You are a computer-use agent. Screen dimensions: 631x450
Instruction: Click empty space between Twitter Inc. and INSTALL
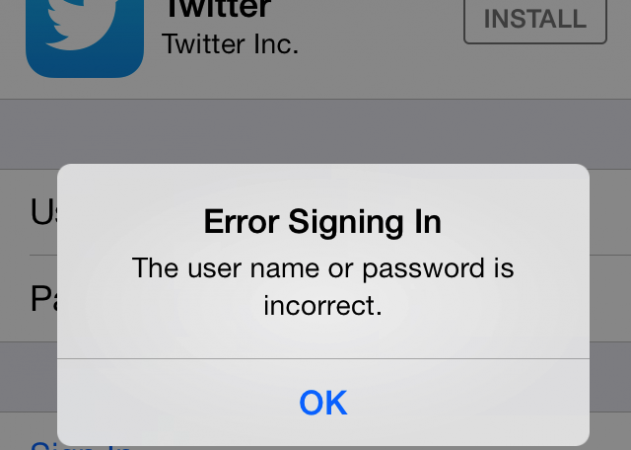(380, 36)
